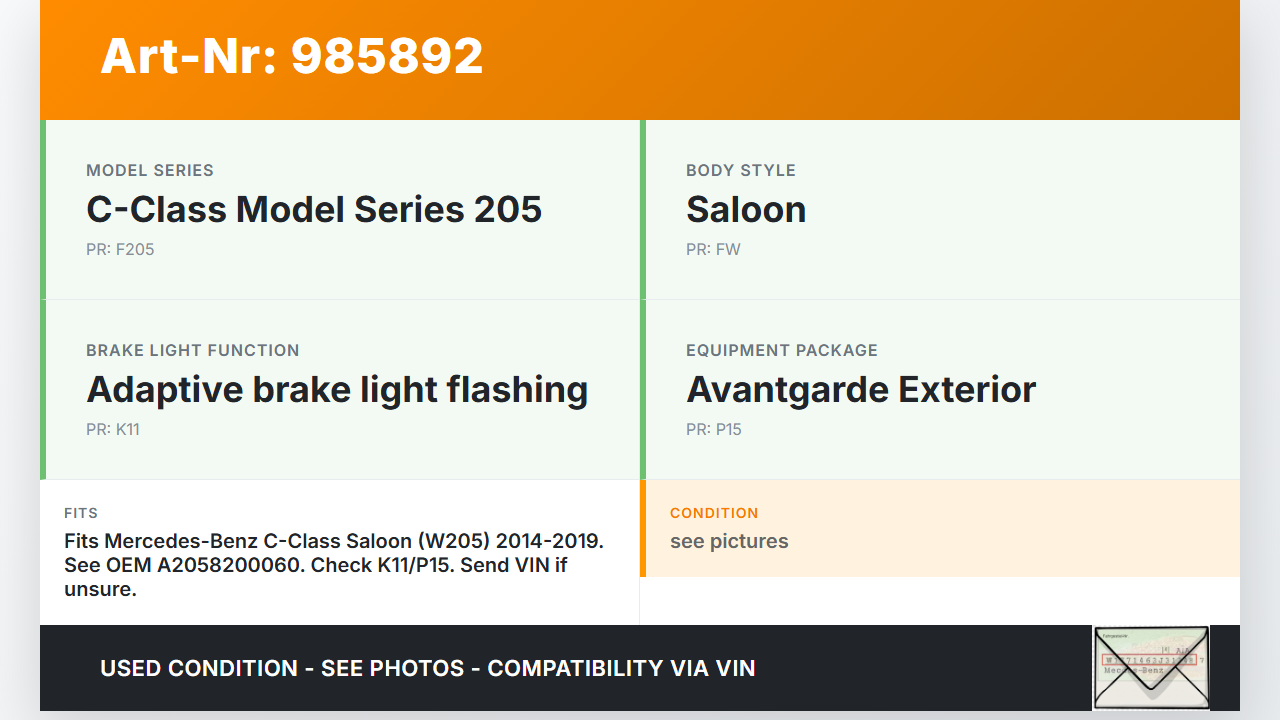
Task: Click the VIN envelope icon in footer
Action: (x=1151, y=667)
